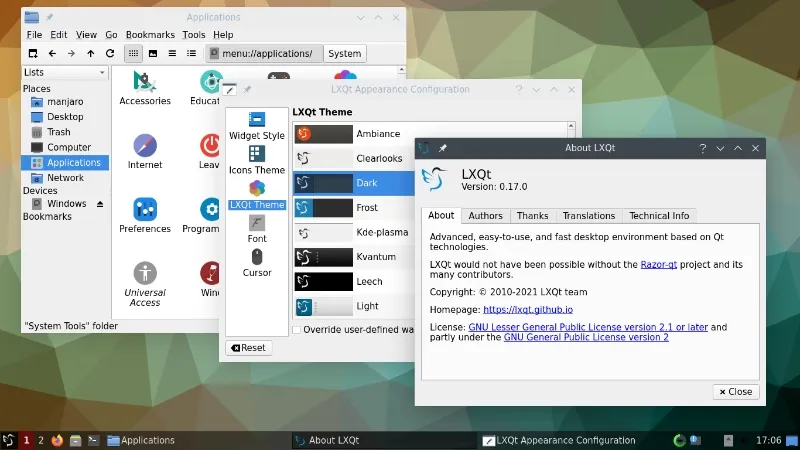
Task: Launch the file manager from panel quicklaunch
Action: pos(76,440)
